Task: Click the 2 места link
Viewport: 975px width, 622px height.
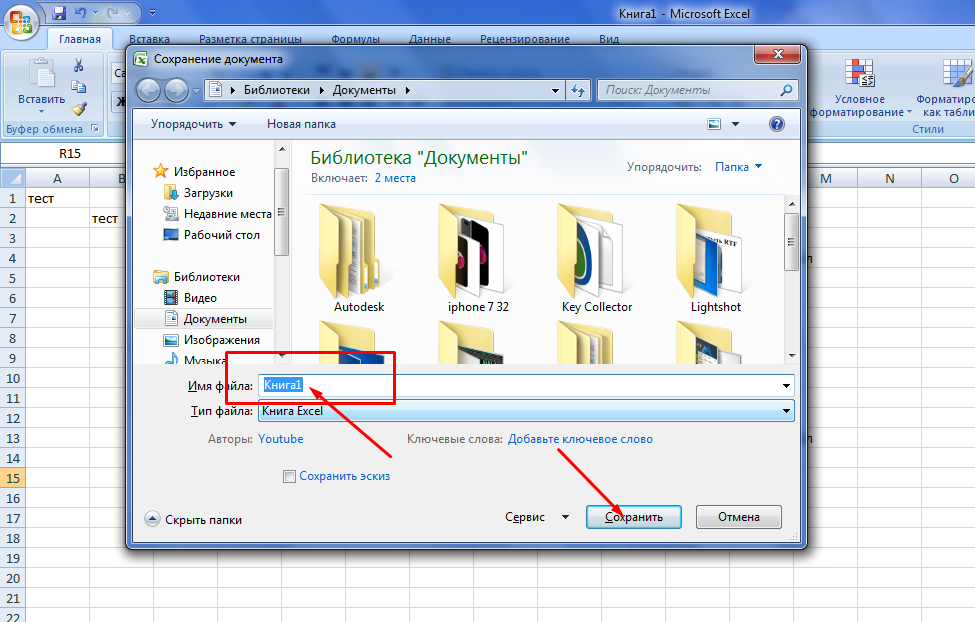Action: (395, 178)
